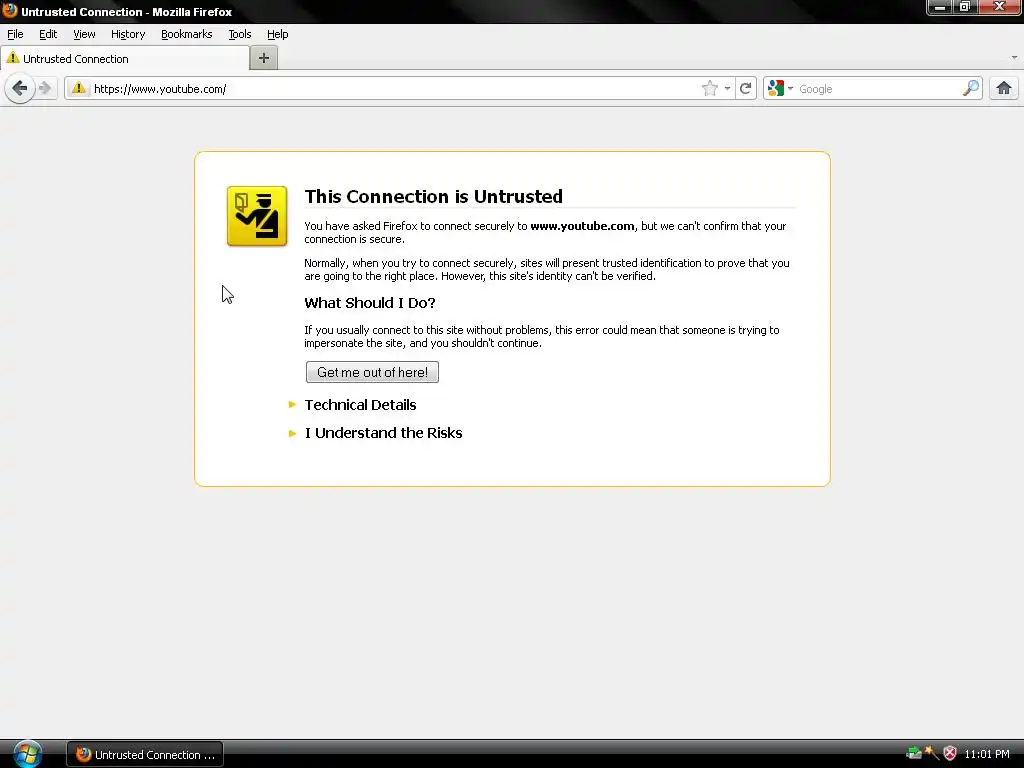
Task: Open the Google search engine selector
Action: [x=780, y=88]
